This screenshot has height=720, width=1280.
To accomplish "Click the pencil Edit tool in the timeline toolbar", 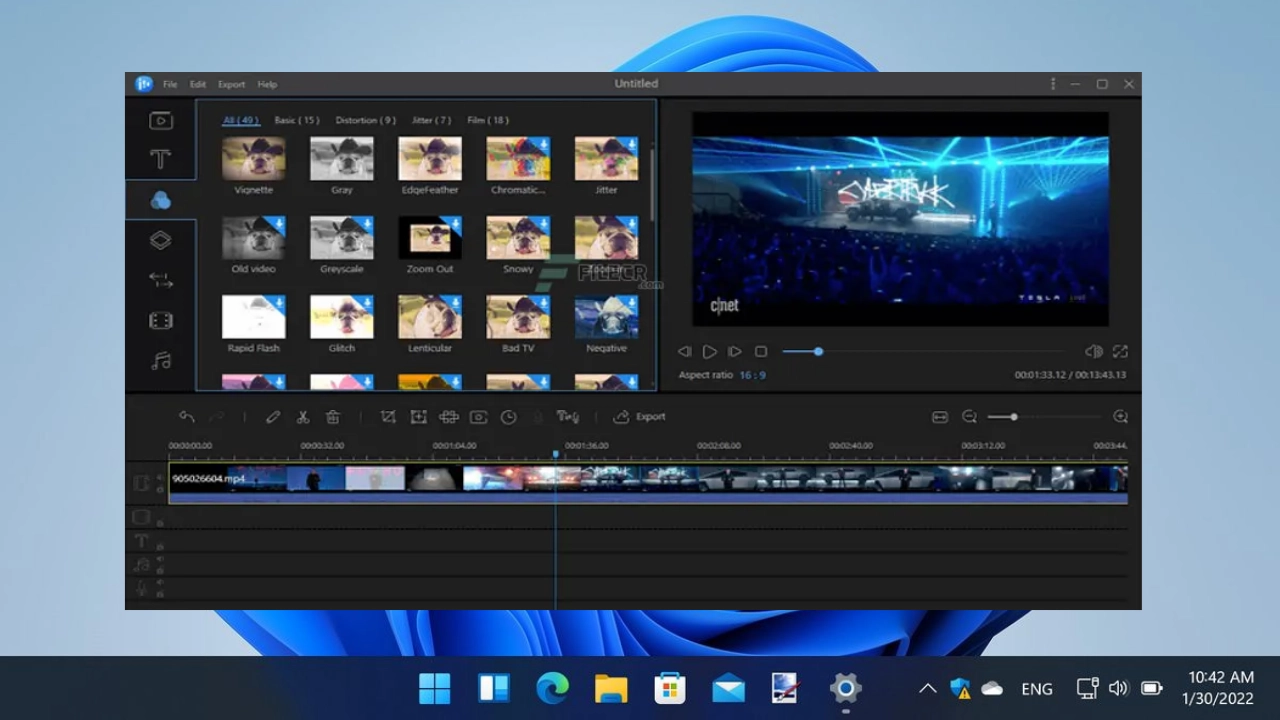I will tap(273, 417).
